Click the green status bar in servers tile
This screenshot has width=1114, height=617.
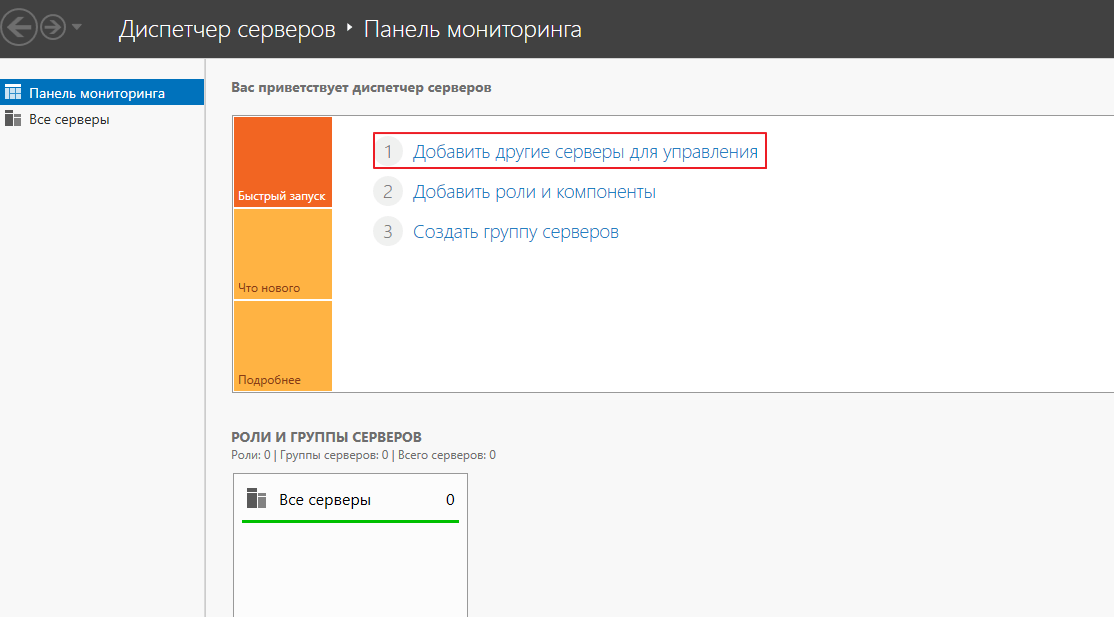[x=350, y=521]
